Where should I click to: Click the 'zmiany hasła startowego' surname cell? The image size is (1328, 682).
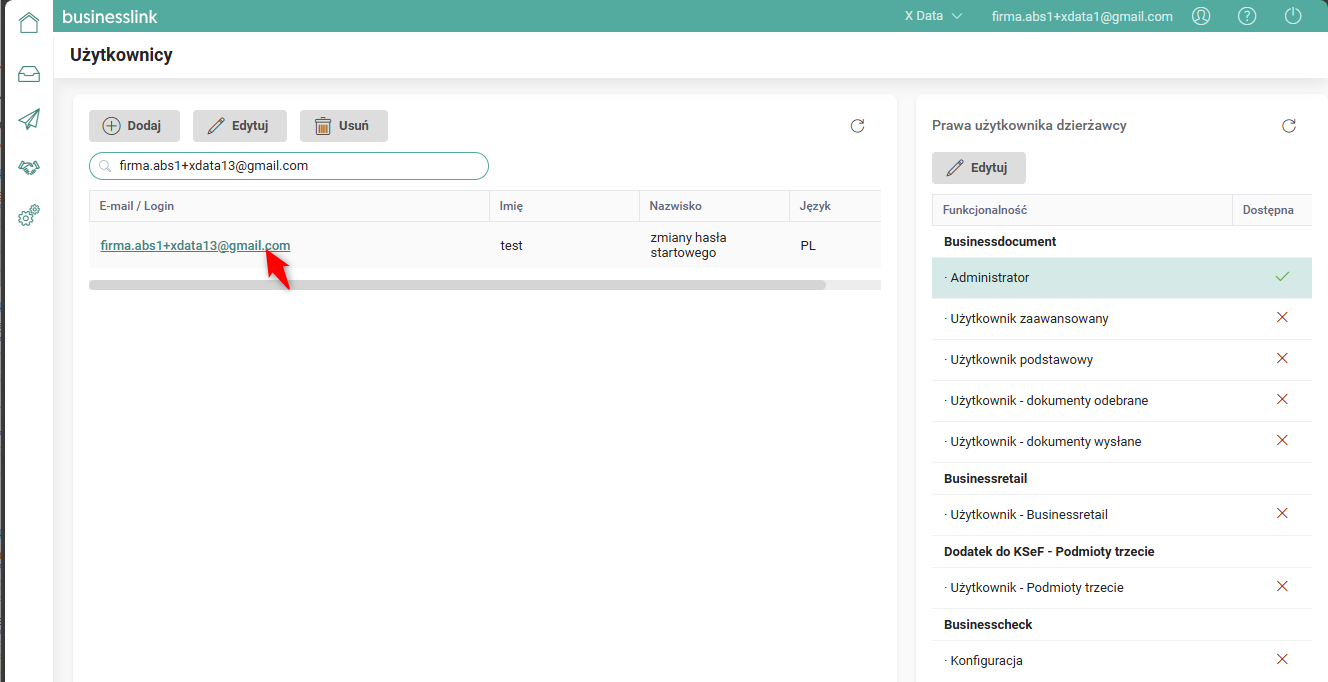tap(688, 245)
